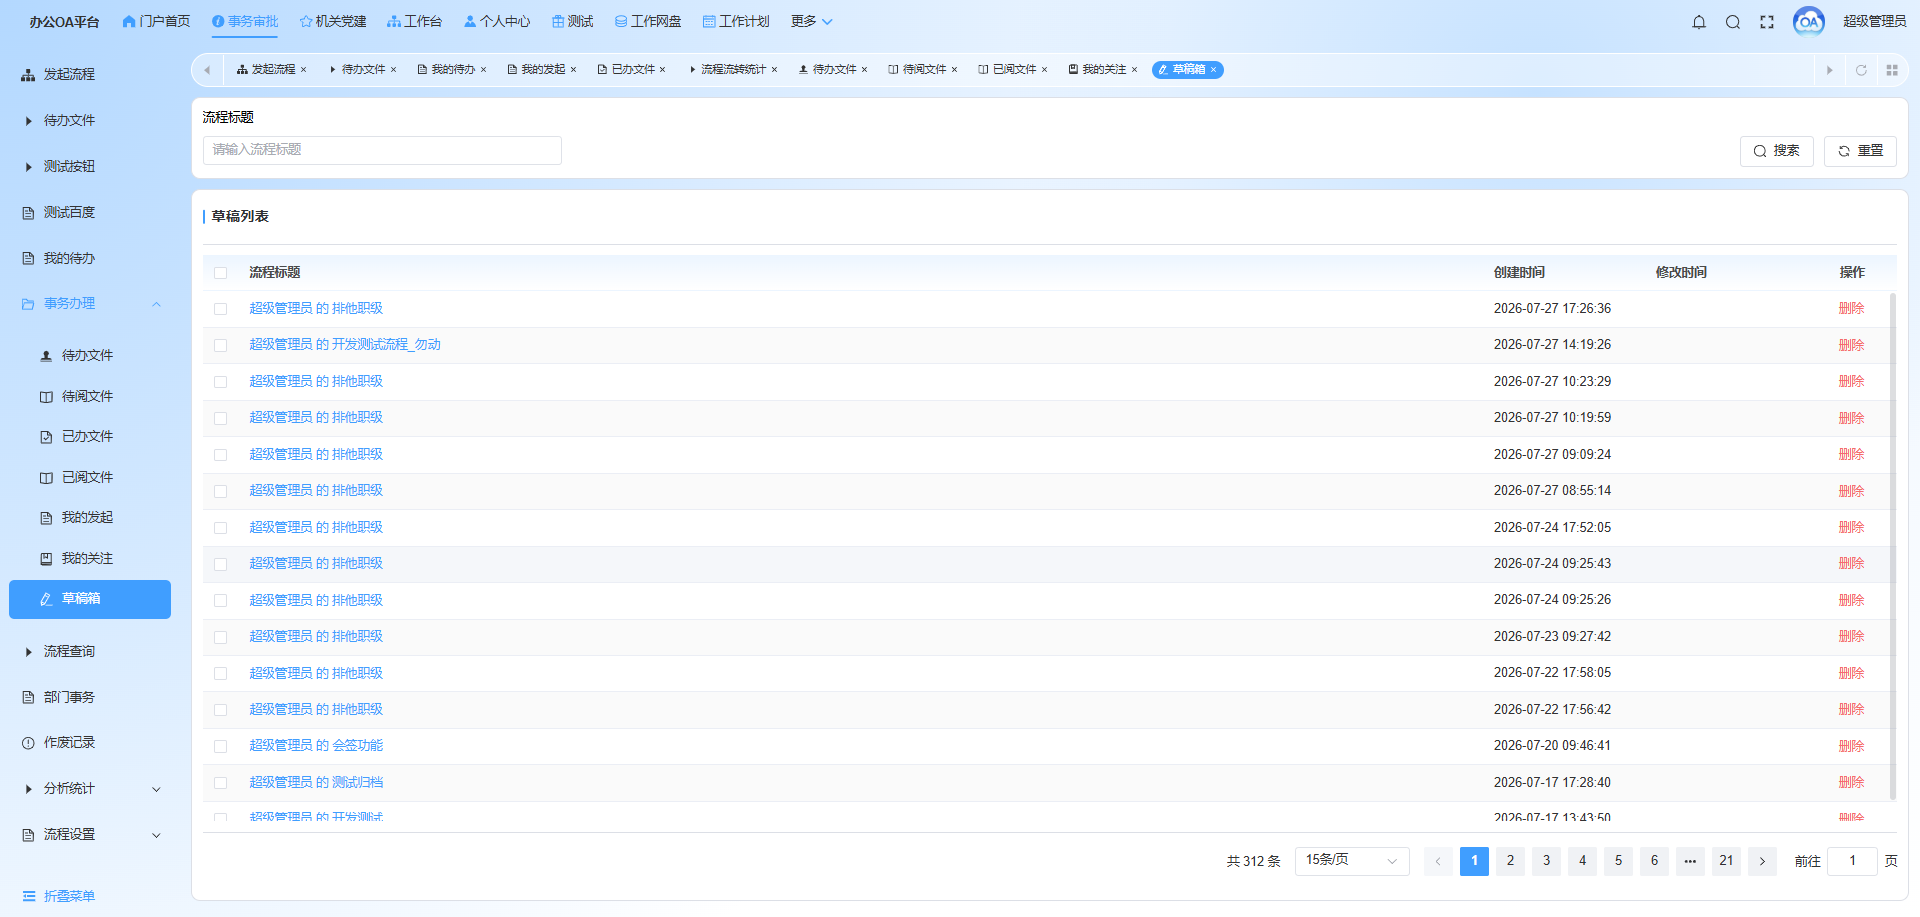Open 机关党建 top navigation item
1920x917 pixels.
pyautogui.click(x=333, y=21)
